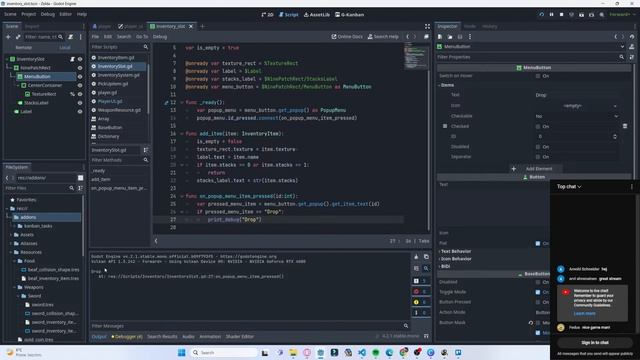The width and height of the screenshot is (640, 360).
Task: Select the add_item method in the methods list
Action: 100,179
